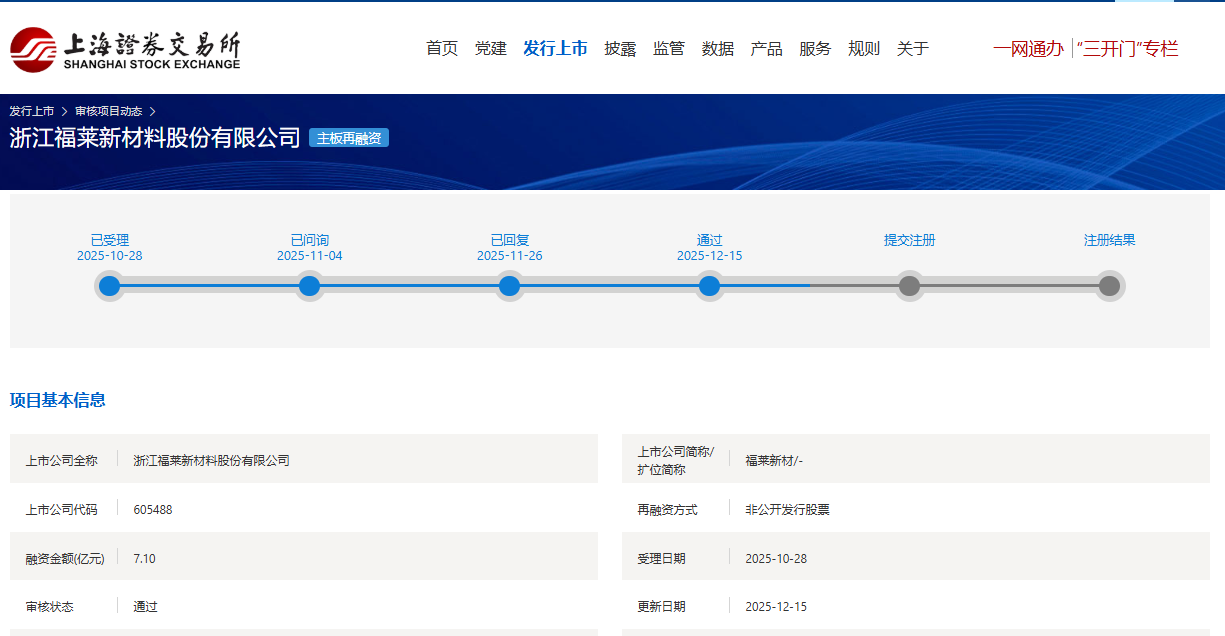The height and width of the screenshot is (636, 1225).
Task: Click the 通过 2025-12-15 stage label
Action: point(710,248)
